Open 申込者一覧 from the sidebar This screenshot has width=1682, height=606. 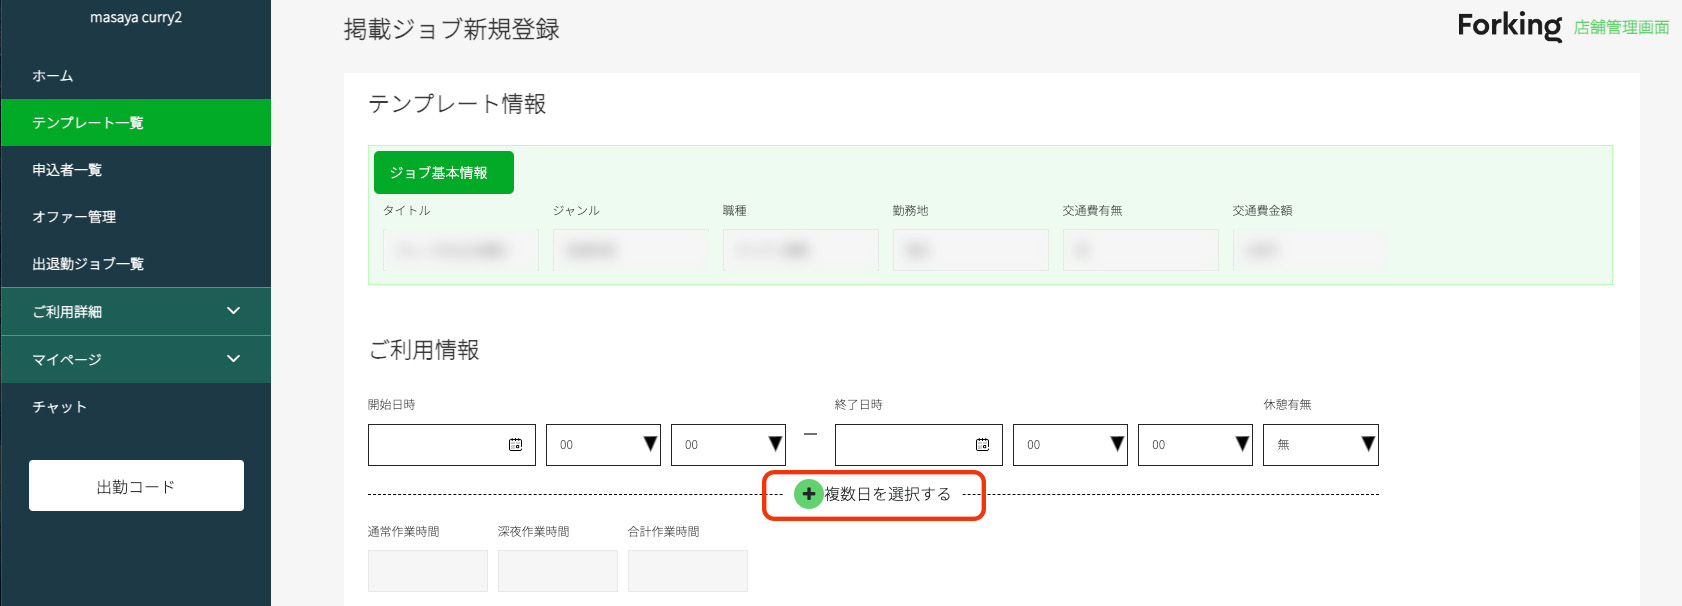coord(67,170)
